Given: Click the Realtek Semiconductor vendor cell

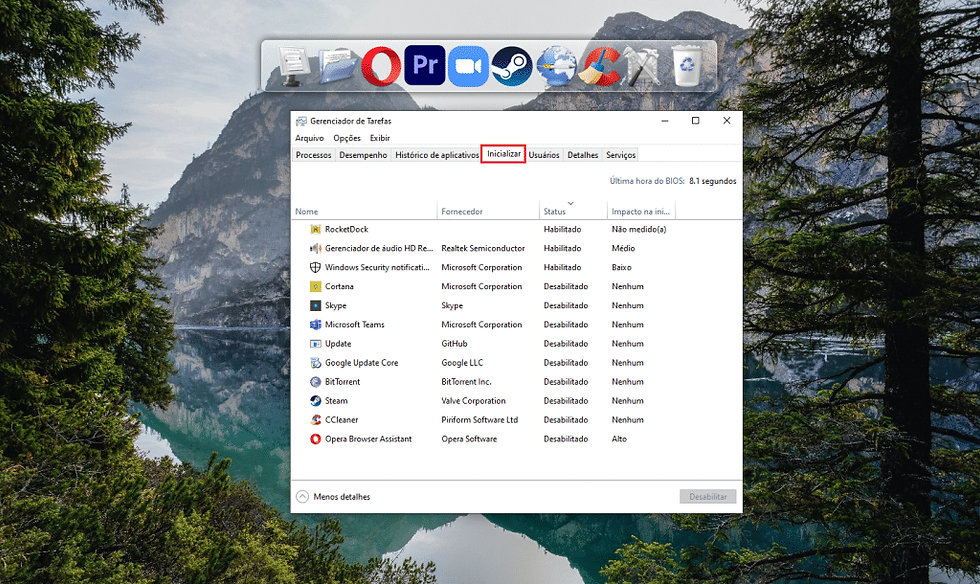Looking at the screenshot, I should (483, 248).
